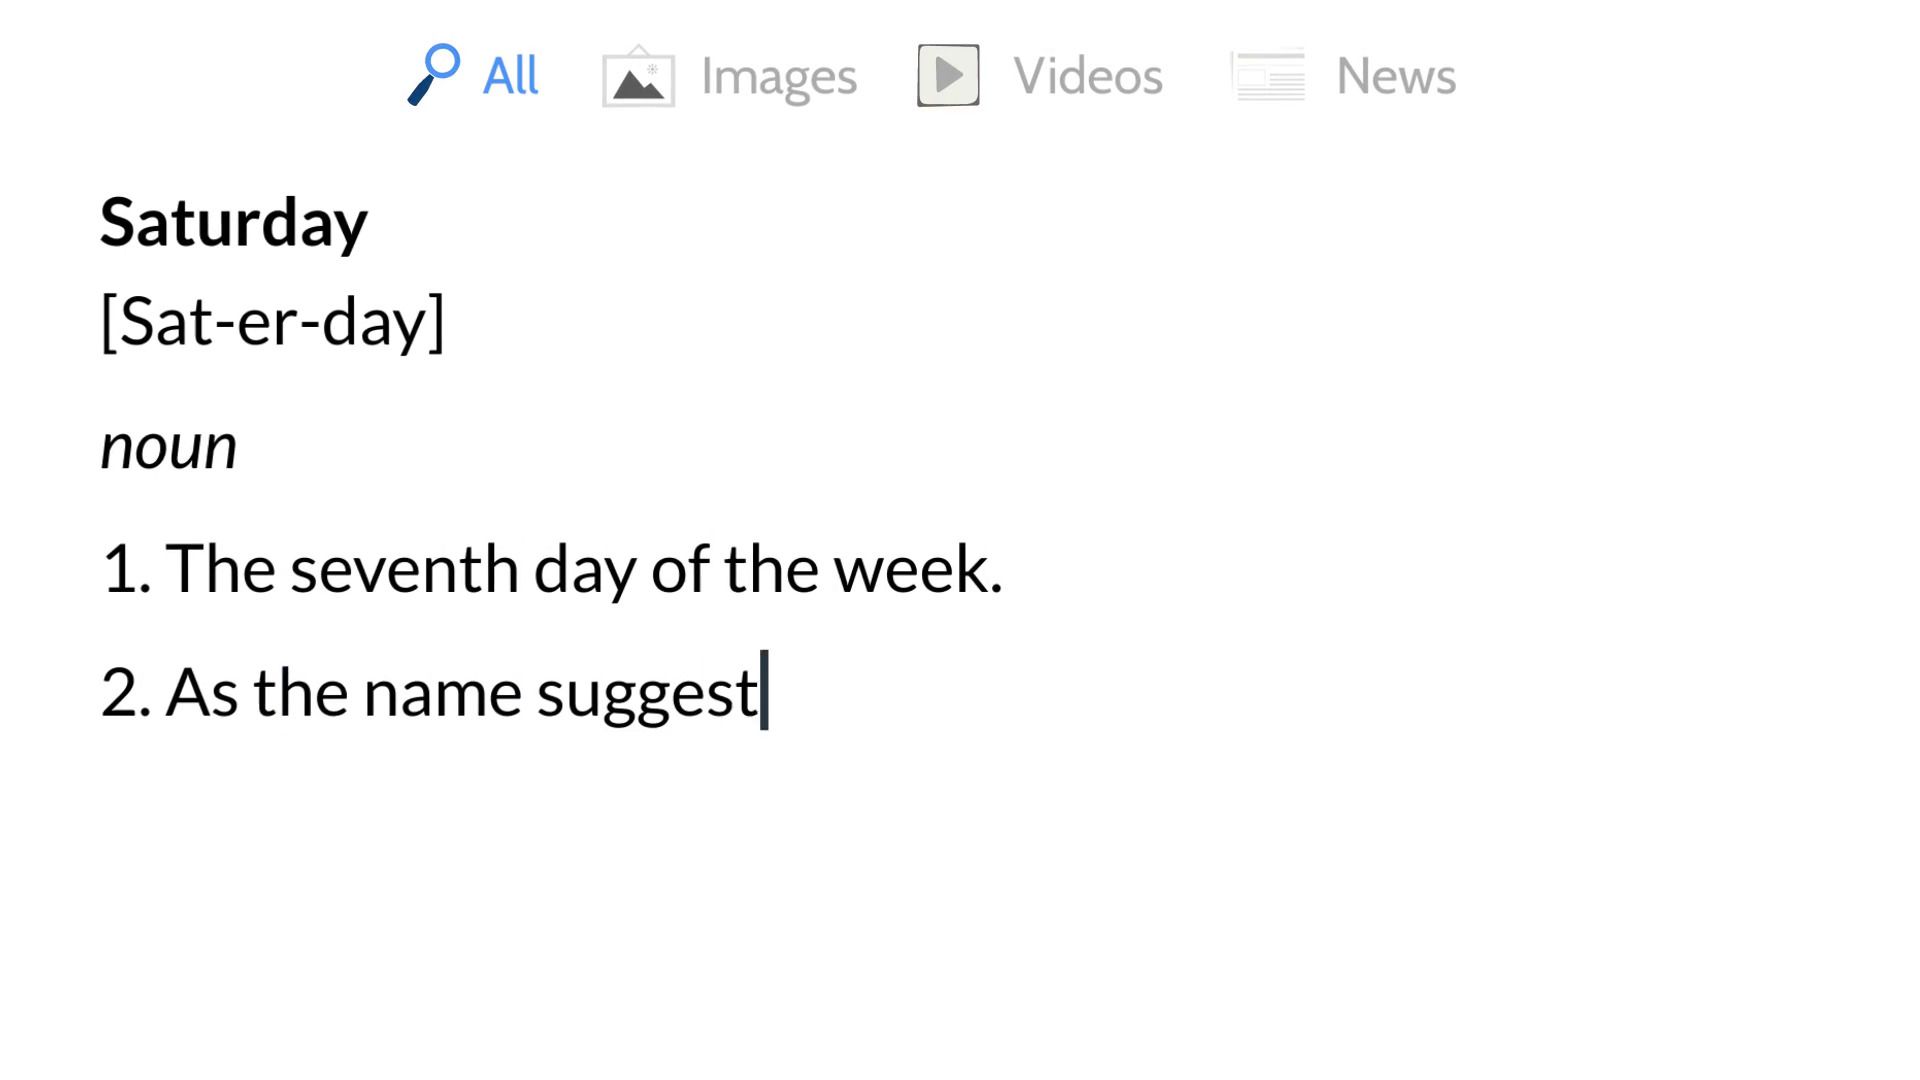
Task: Open the Images tab label
Action: coord(778,76)
